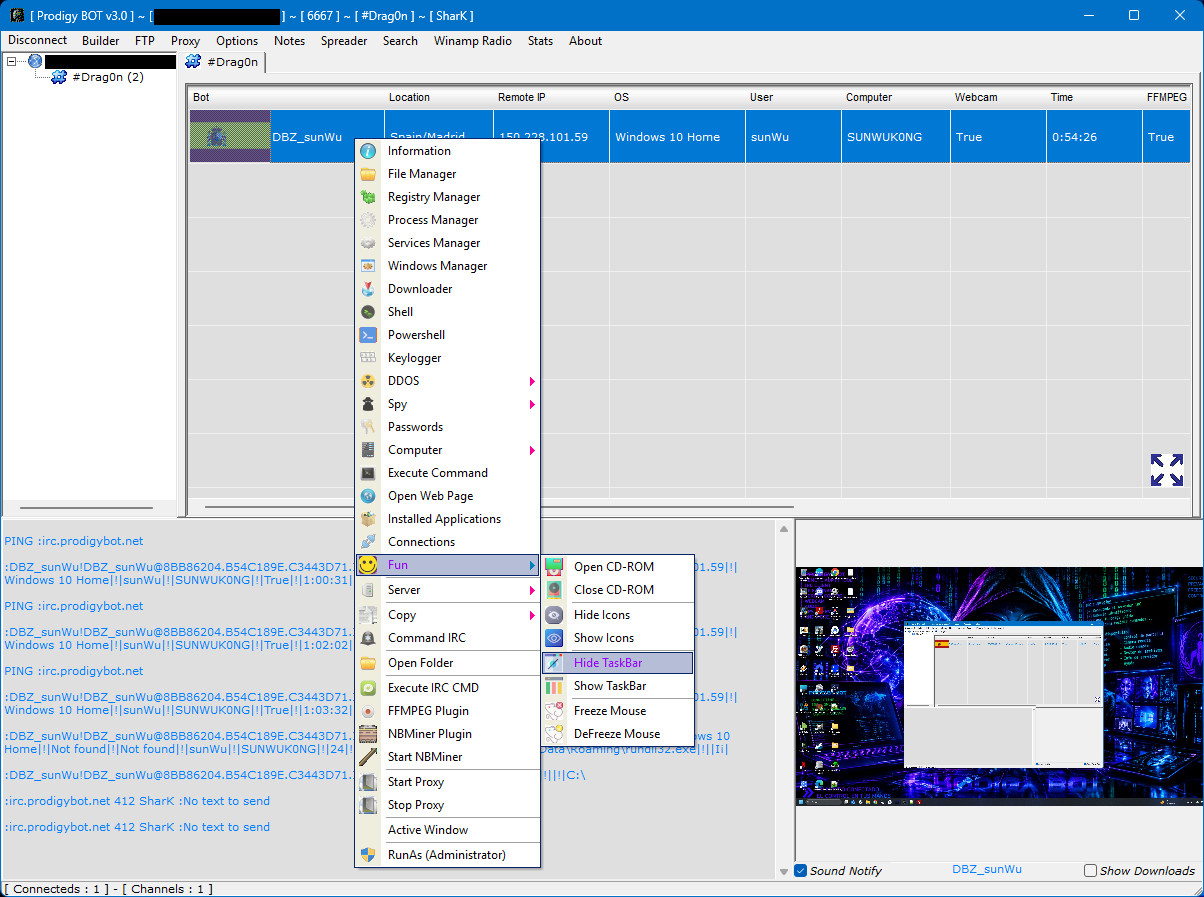This screenshot has width=1204, height=897.
Task: Open the Options menu
Action: [237, 41]
